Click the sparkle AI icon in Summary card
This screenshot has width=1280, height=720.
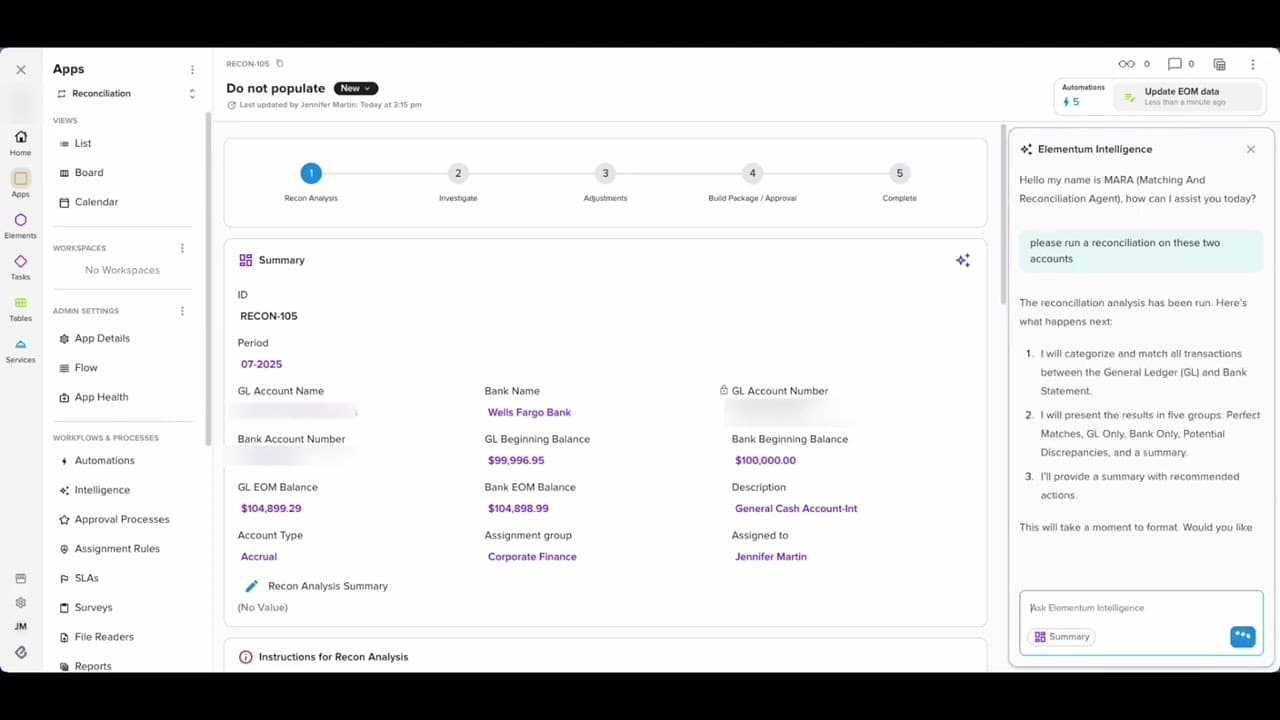(x=962, y=260)
